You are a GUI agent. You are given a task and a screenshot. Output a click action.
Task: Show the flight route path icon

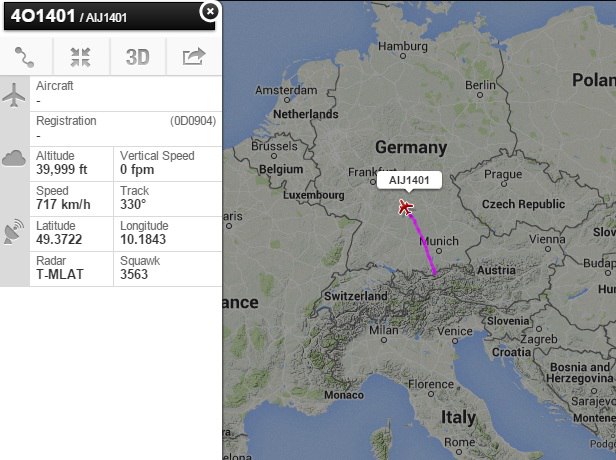pos(24,57)
